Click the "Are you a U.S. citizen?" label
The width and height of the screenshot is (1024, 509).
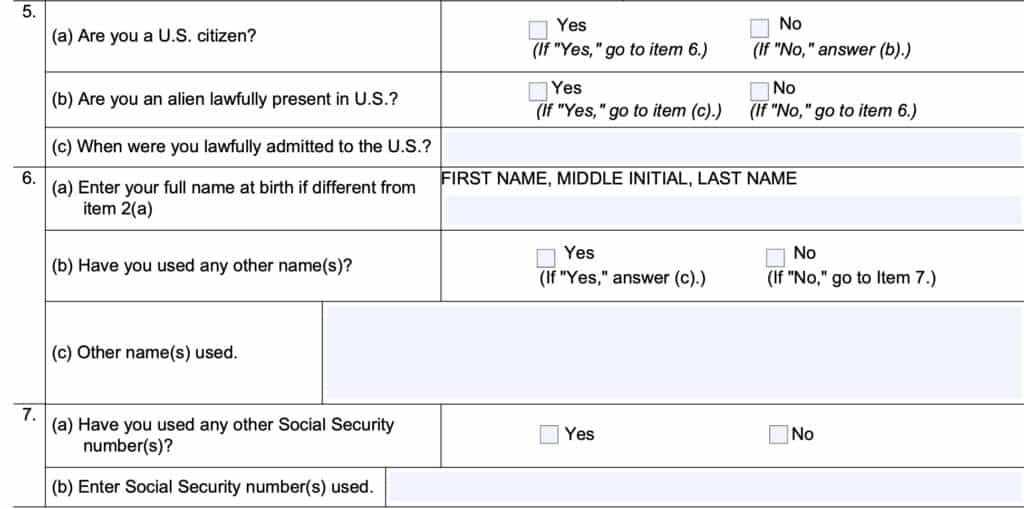pyautogui.click(x=153, y=35)
